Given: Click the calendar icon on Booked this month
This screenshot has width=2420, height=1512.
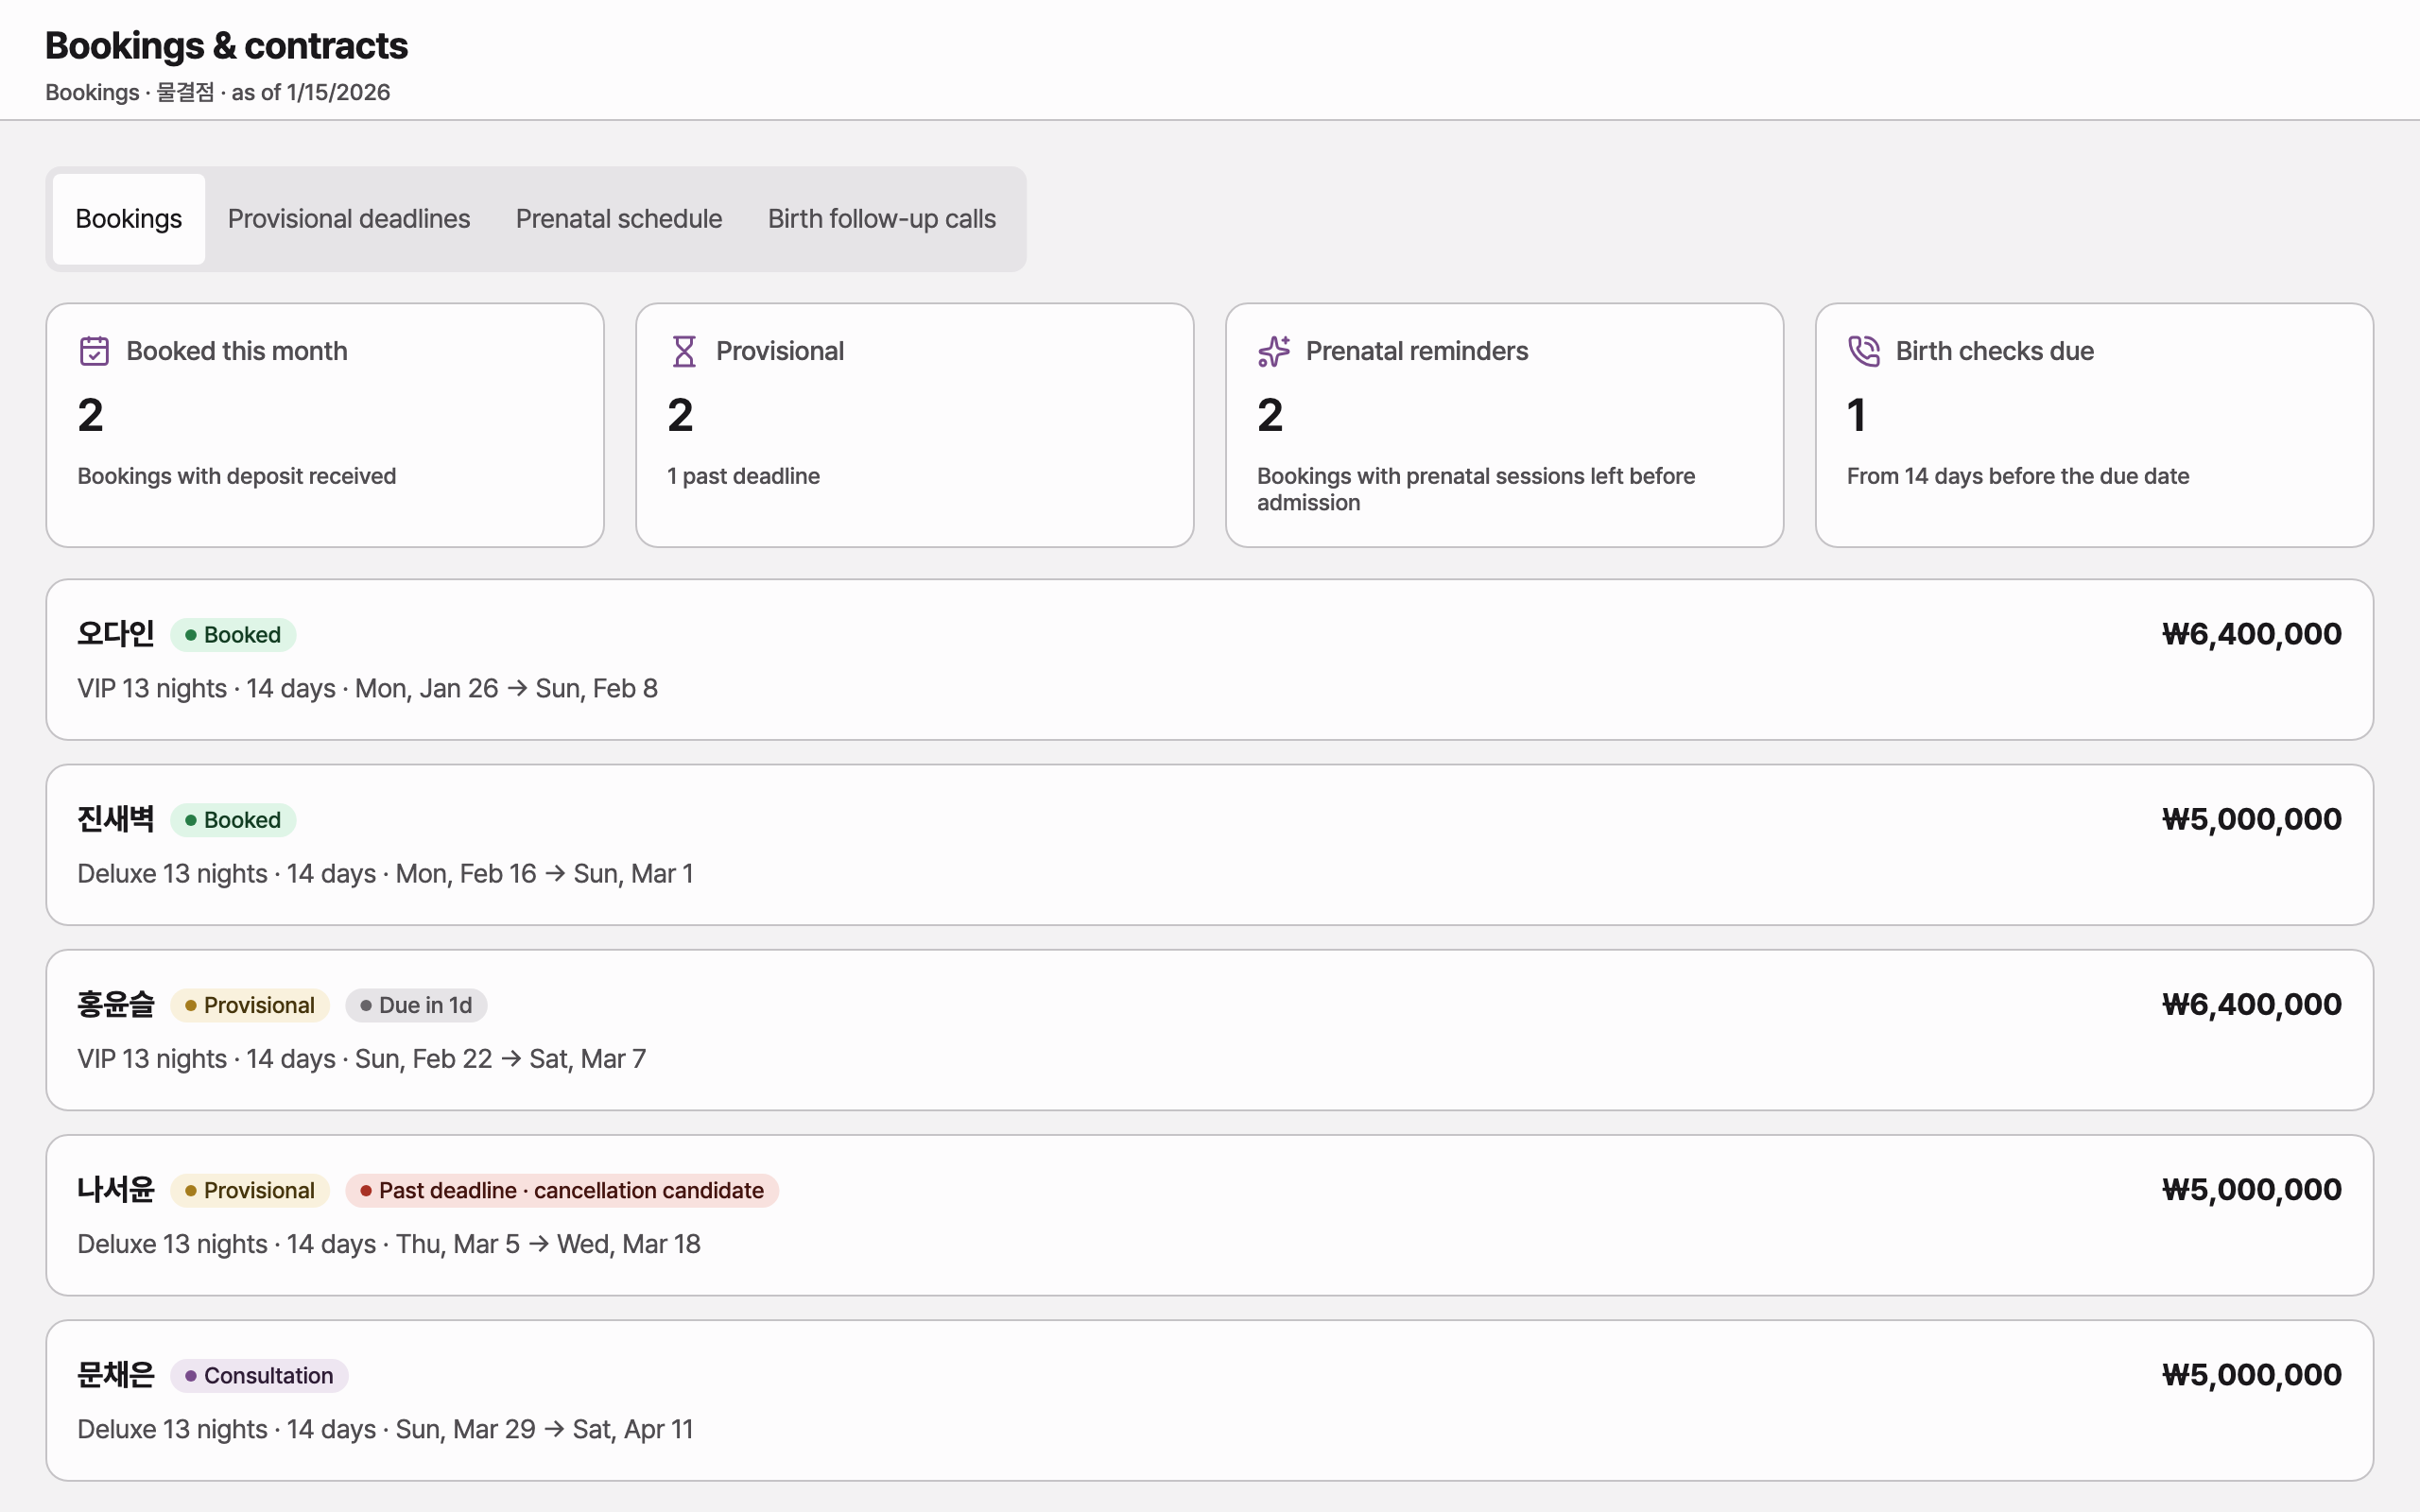Looking at the screenshot, I should [x=94, y=351].
